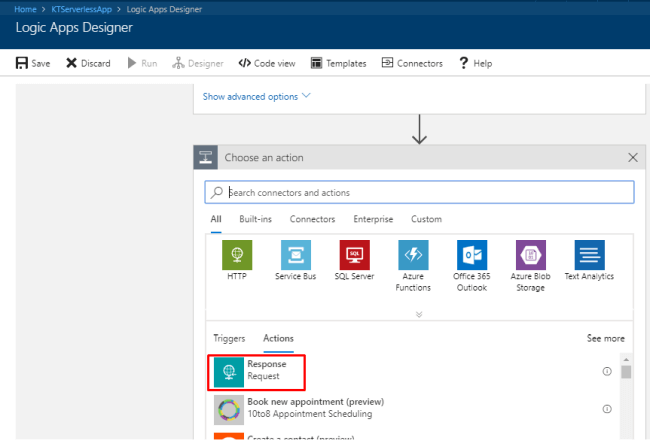Click the actions list scrollbar thumb
This screenshot has height=447, width=650.
[626, 372]
